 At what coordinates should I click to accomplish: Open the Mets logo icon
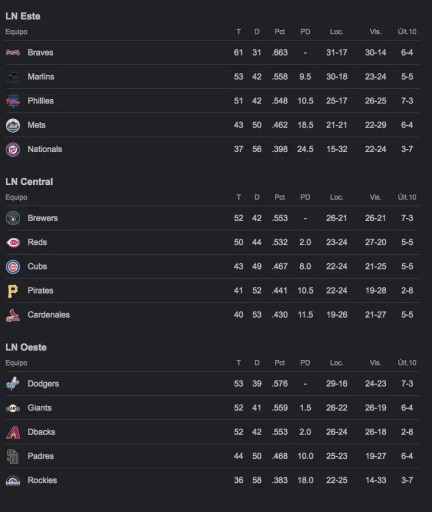point(13,125)
